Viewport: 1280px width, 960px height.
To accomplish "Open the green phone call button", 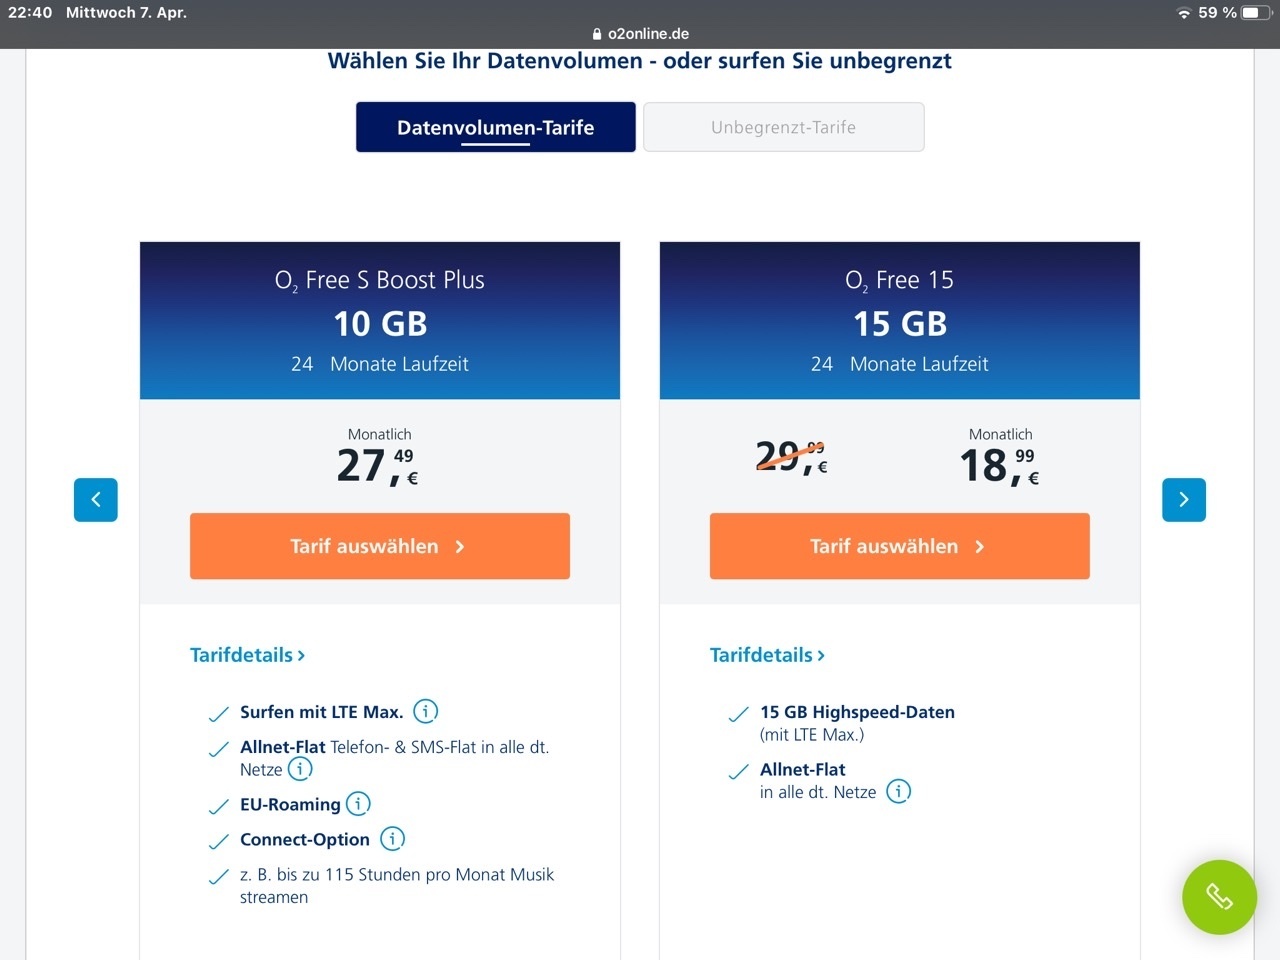I will (1219, 897).
